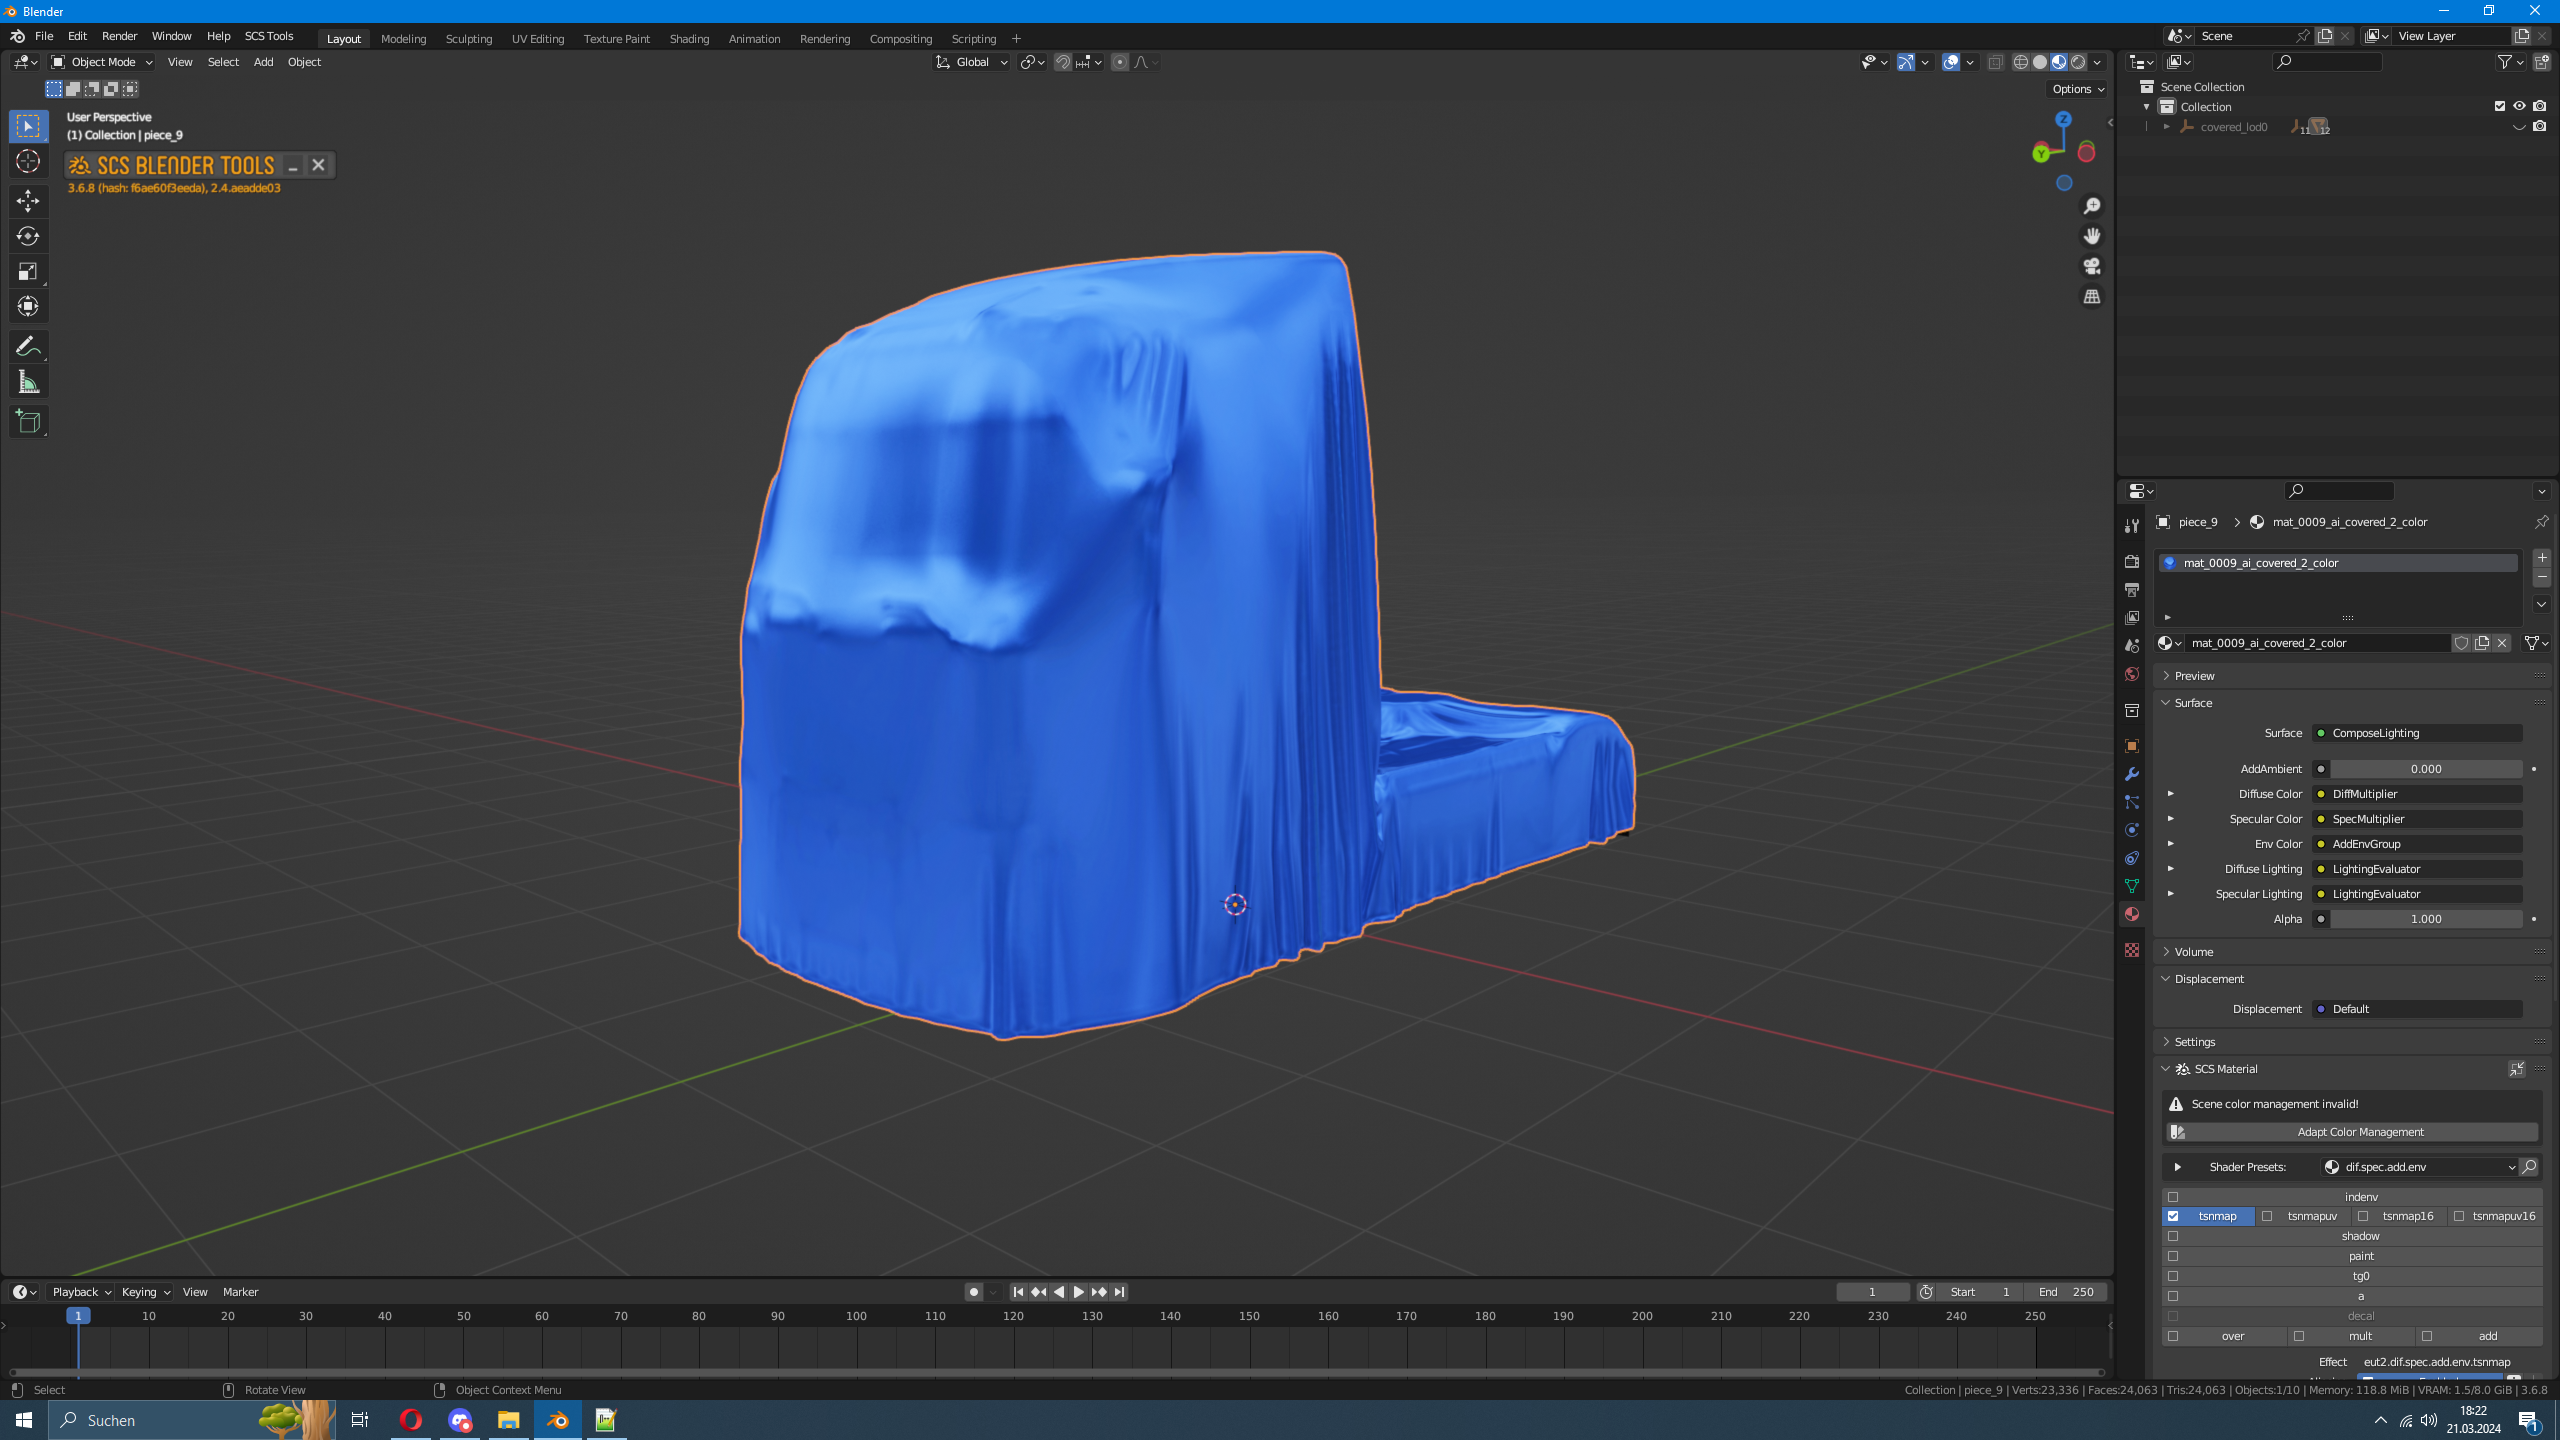Open the Object Mode dropdown
The image size is (2560, 1440).
tap(102, 62)
